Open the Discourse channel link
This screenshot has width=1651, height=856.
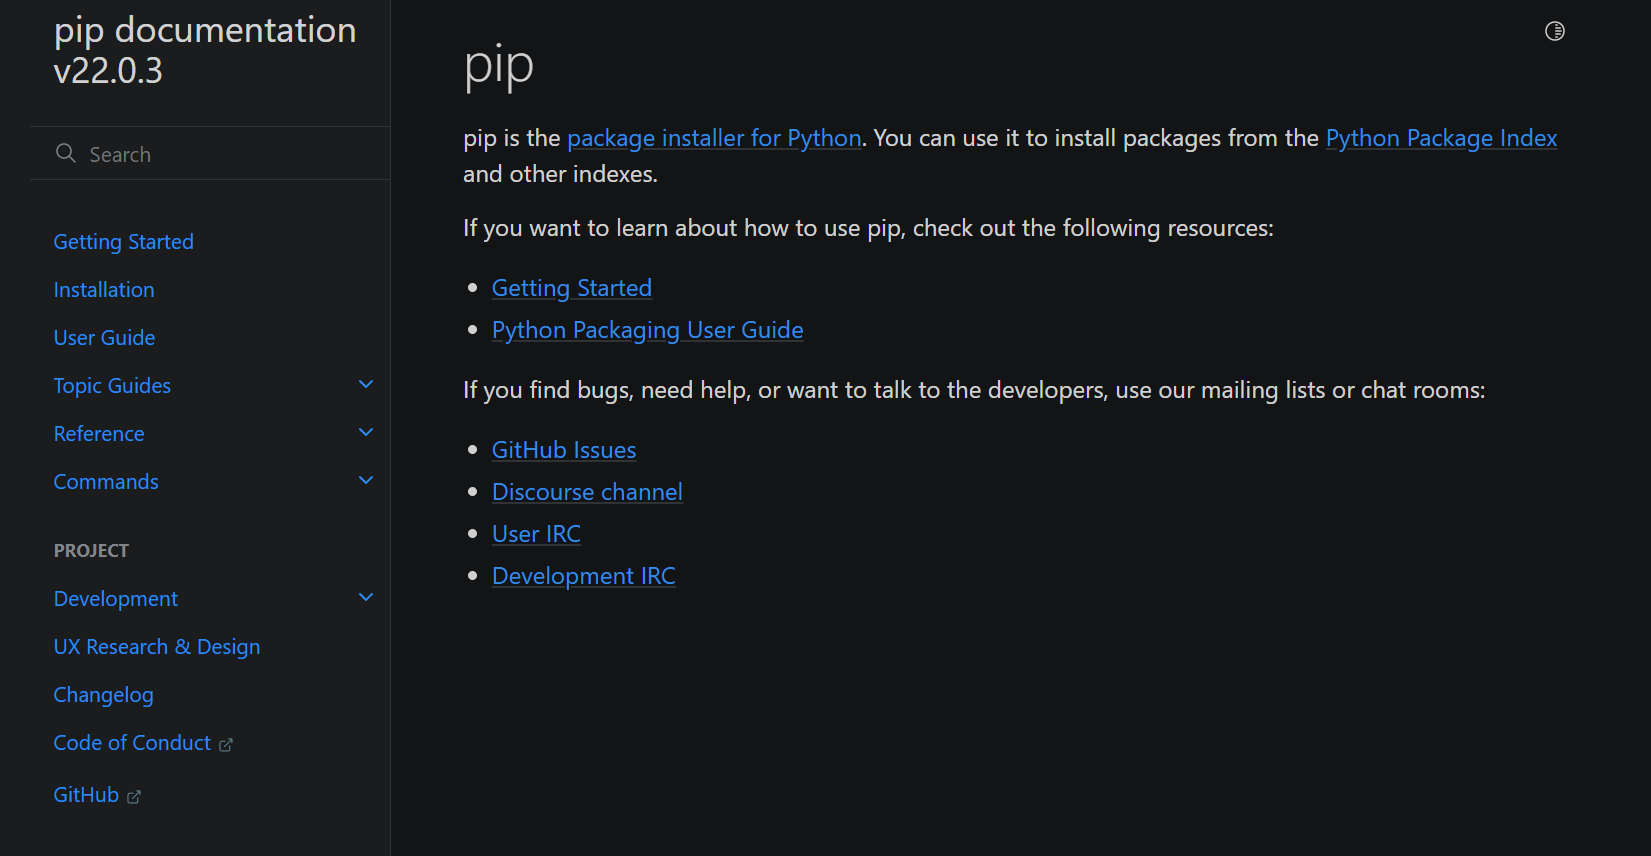587,491
